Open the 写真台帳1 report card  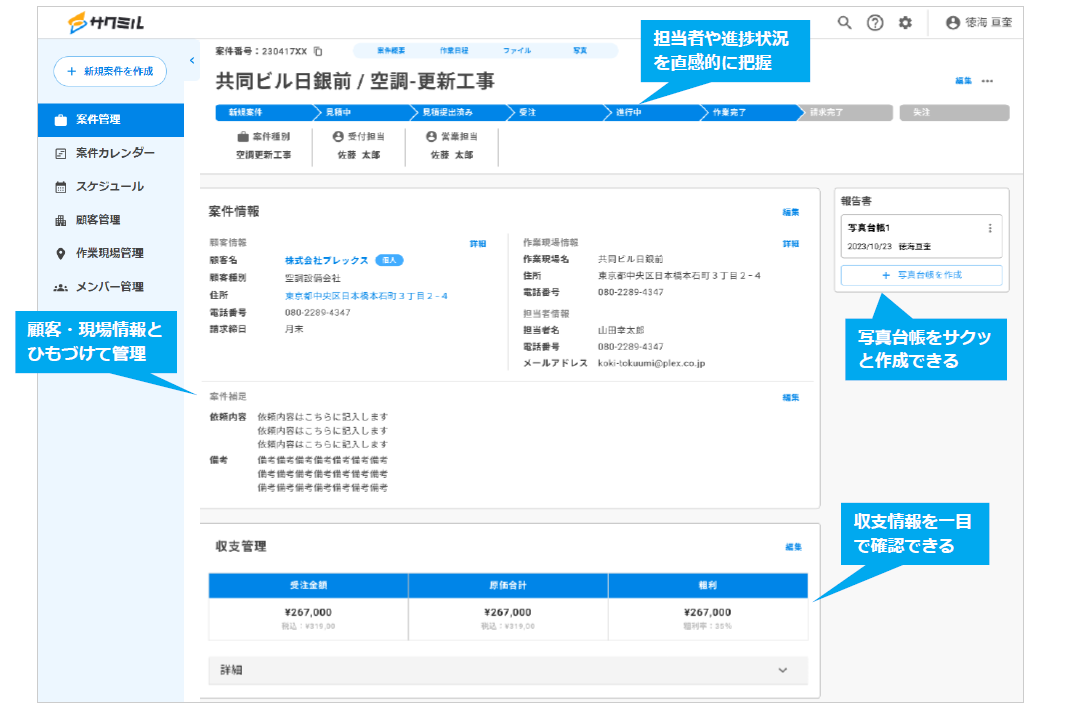pos(921,237)
